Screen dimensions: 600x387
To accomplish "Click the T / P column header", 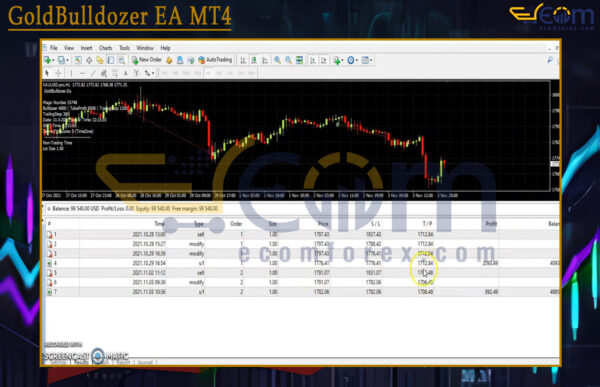I will pos(427,224).
